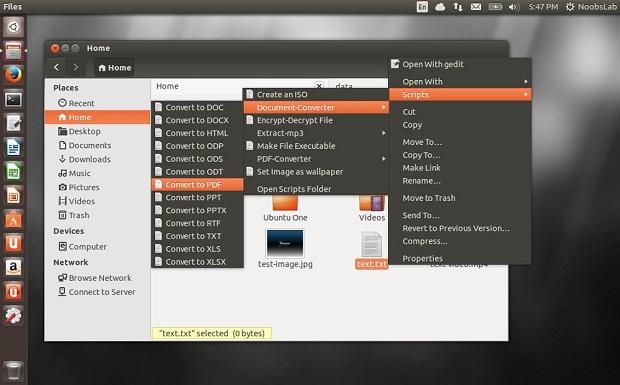Select Rename... from context menu
Image resolution: width=620 pixels, height=385 pixels.
tap(460, 181)
